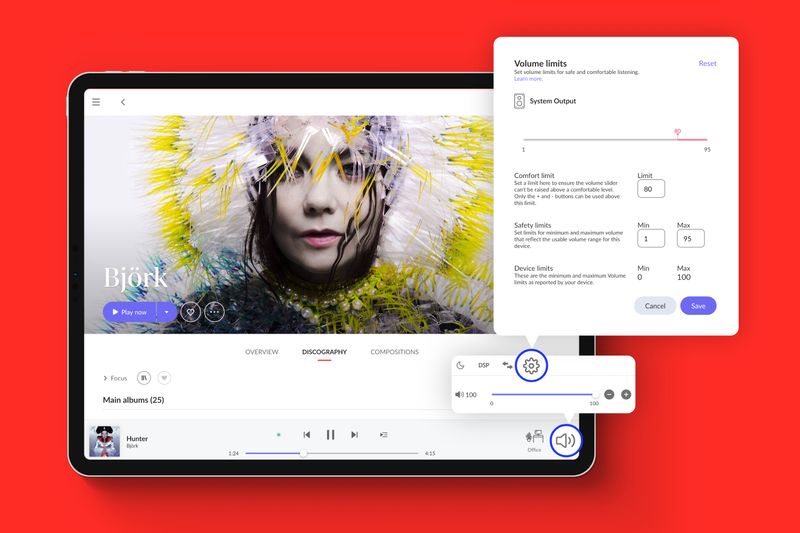Click the Device limits Min value 0
This screenshot has width=800, height=533.
coord(640,277)
